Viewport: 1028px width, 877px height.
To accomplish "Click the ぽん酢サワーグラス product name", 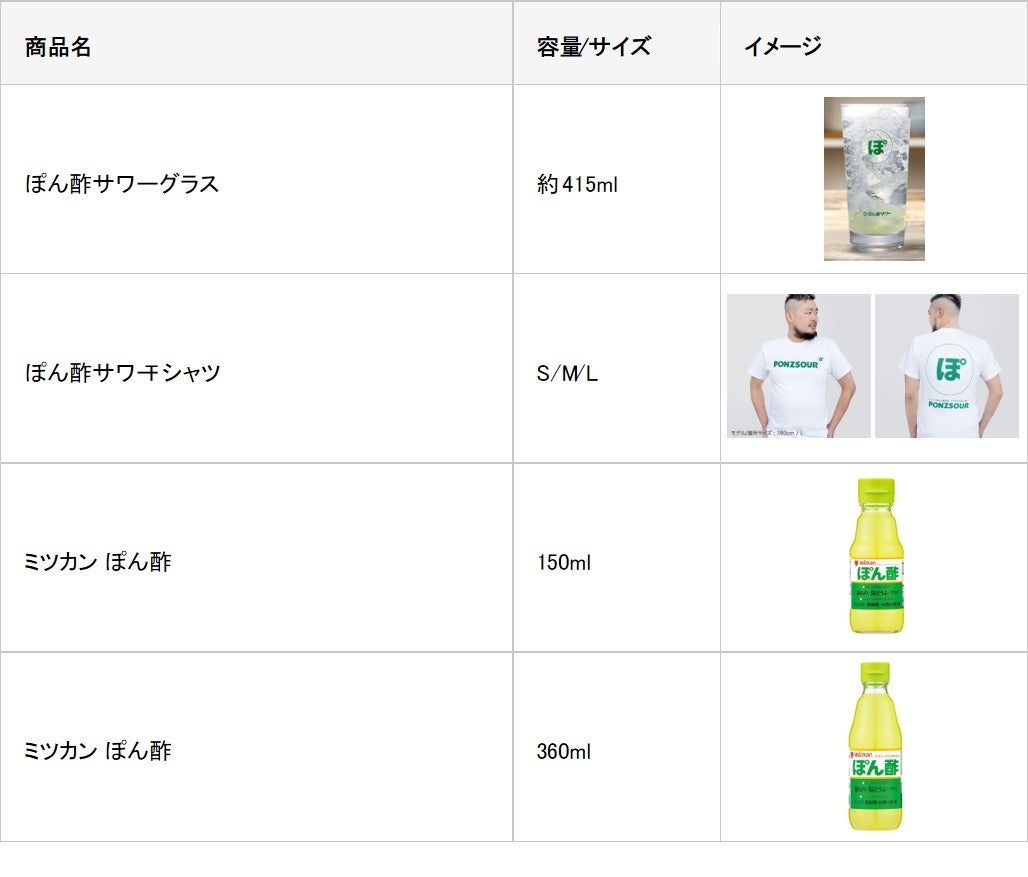I will pos(122,184).
